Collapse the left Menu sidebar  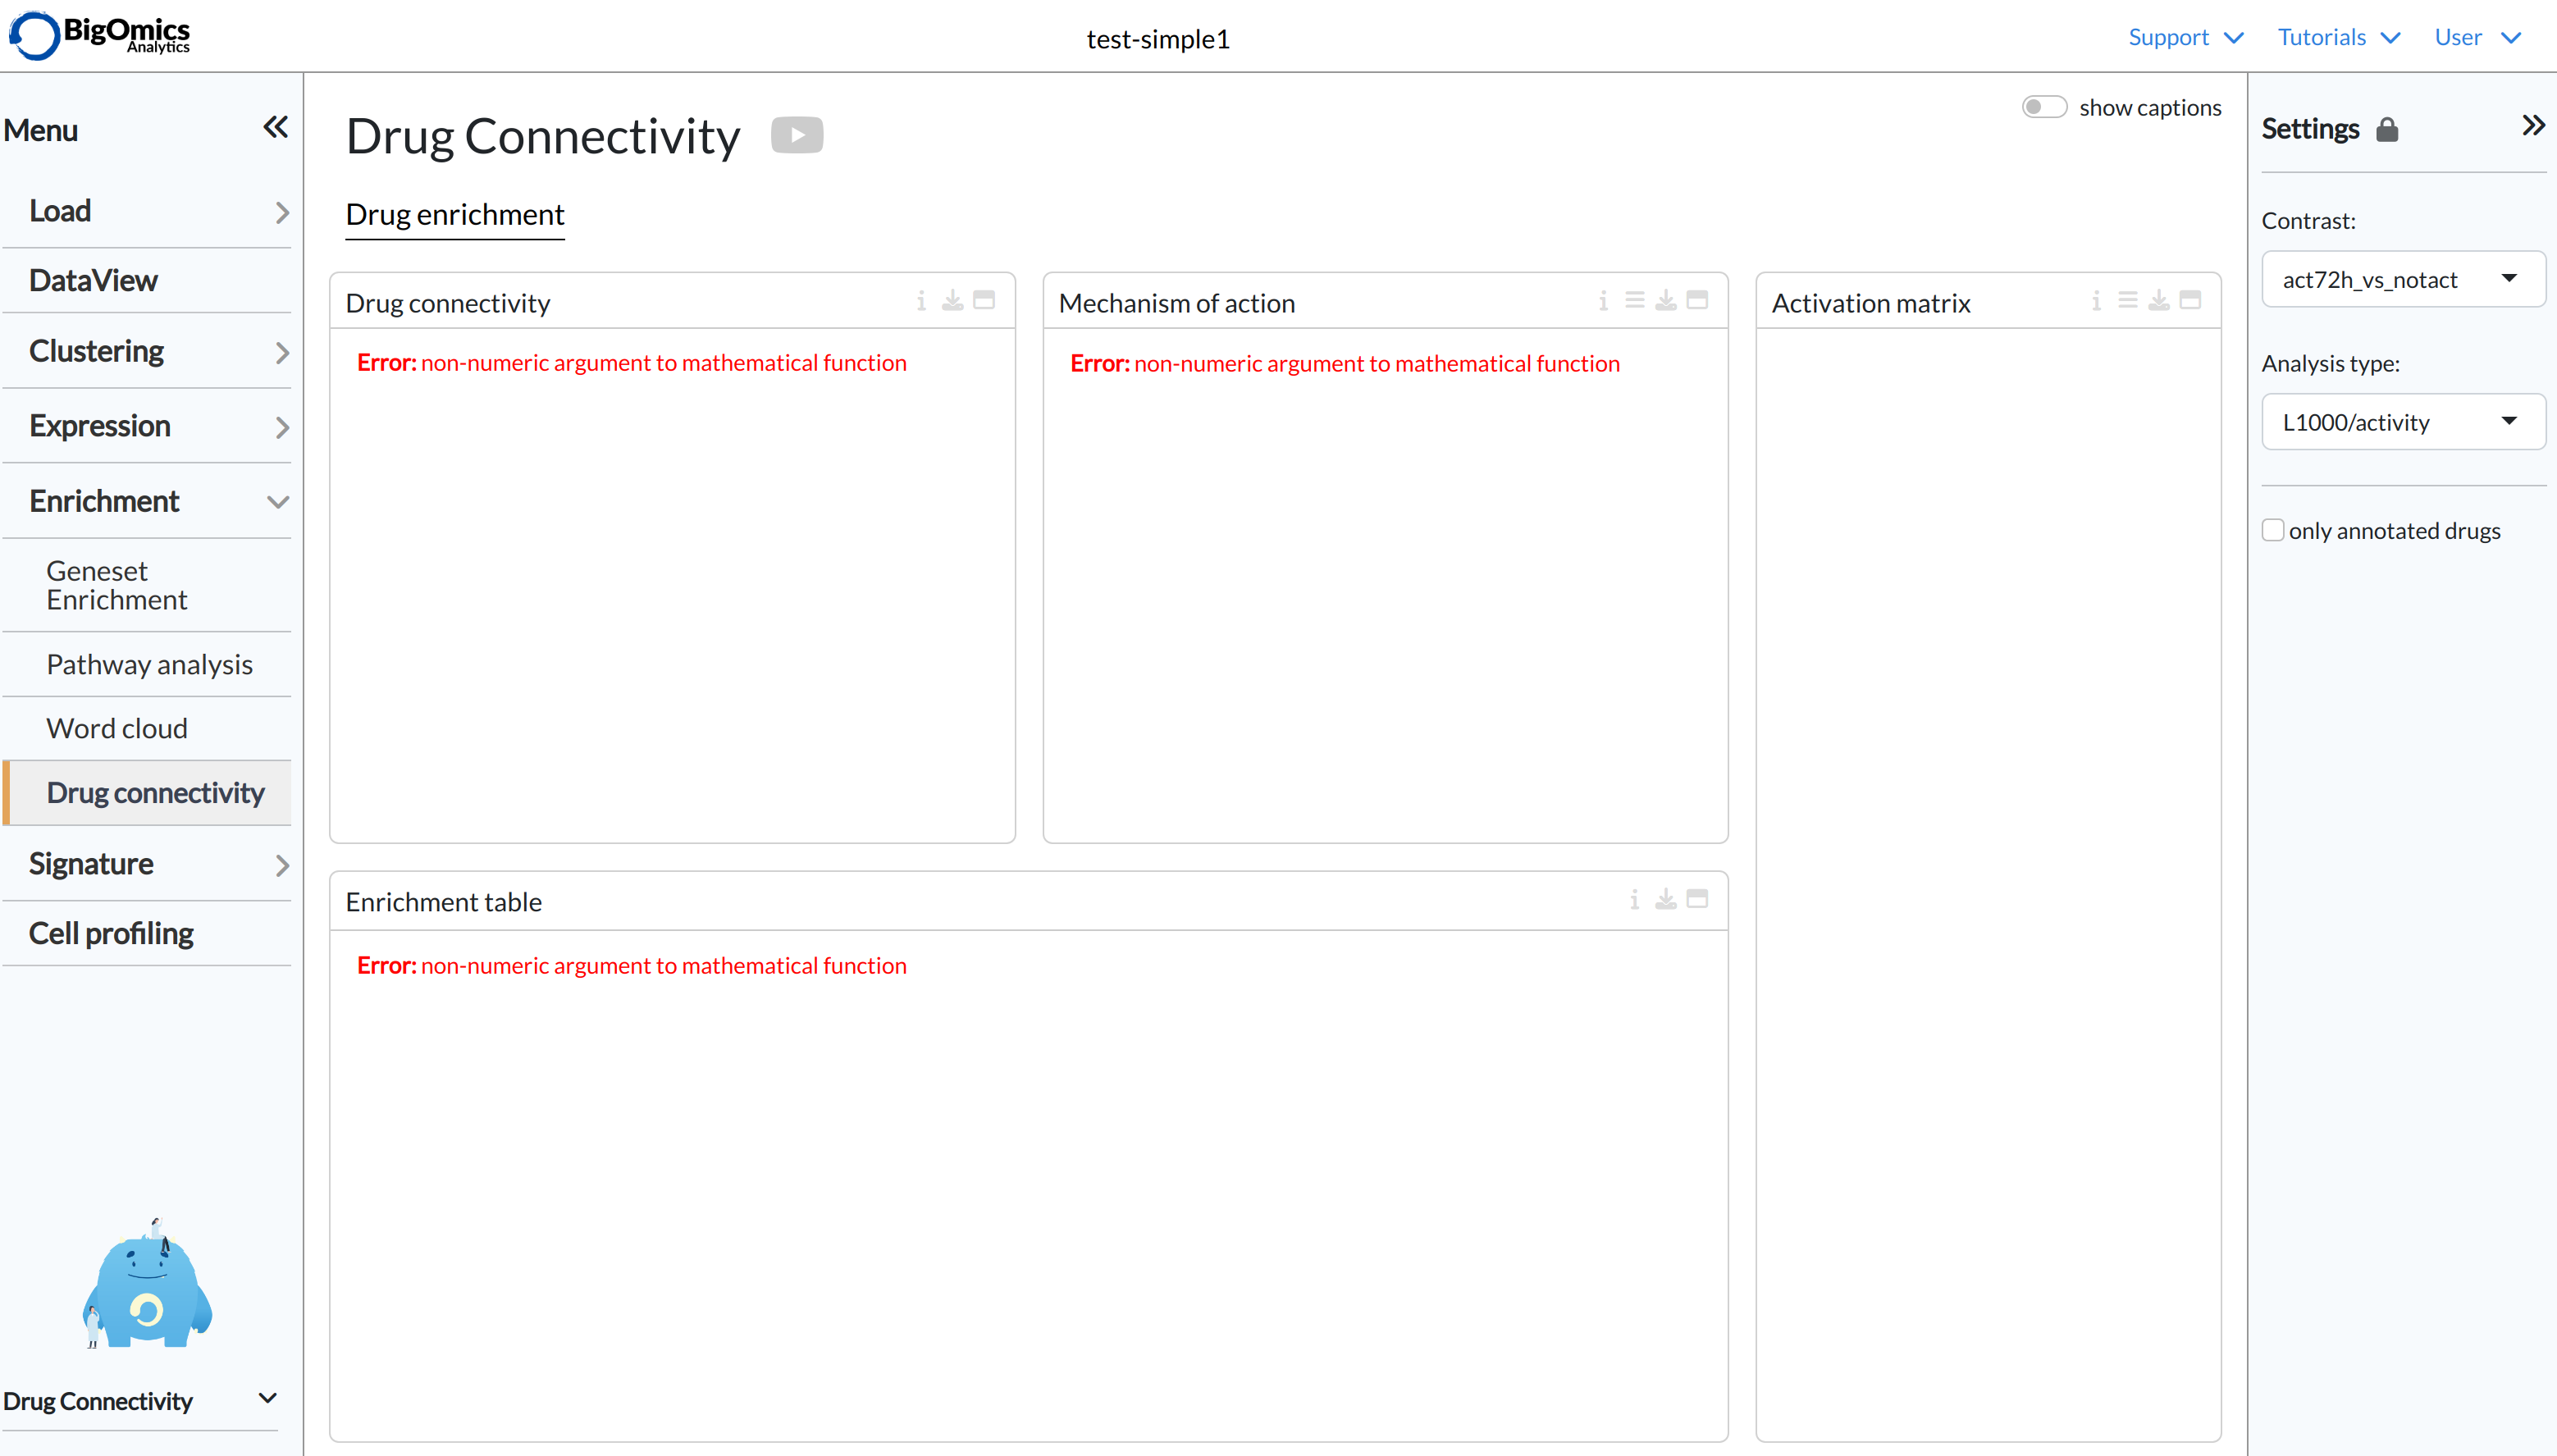tap(276, 127)
